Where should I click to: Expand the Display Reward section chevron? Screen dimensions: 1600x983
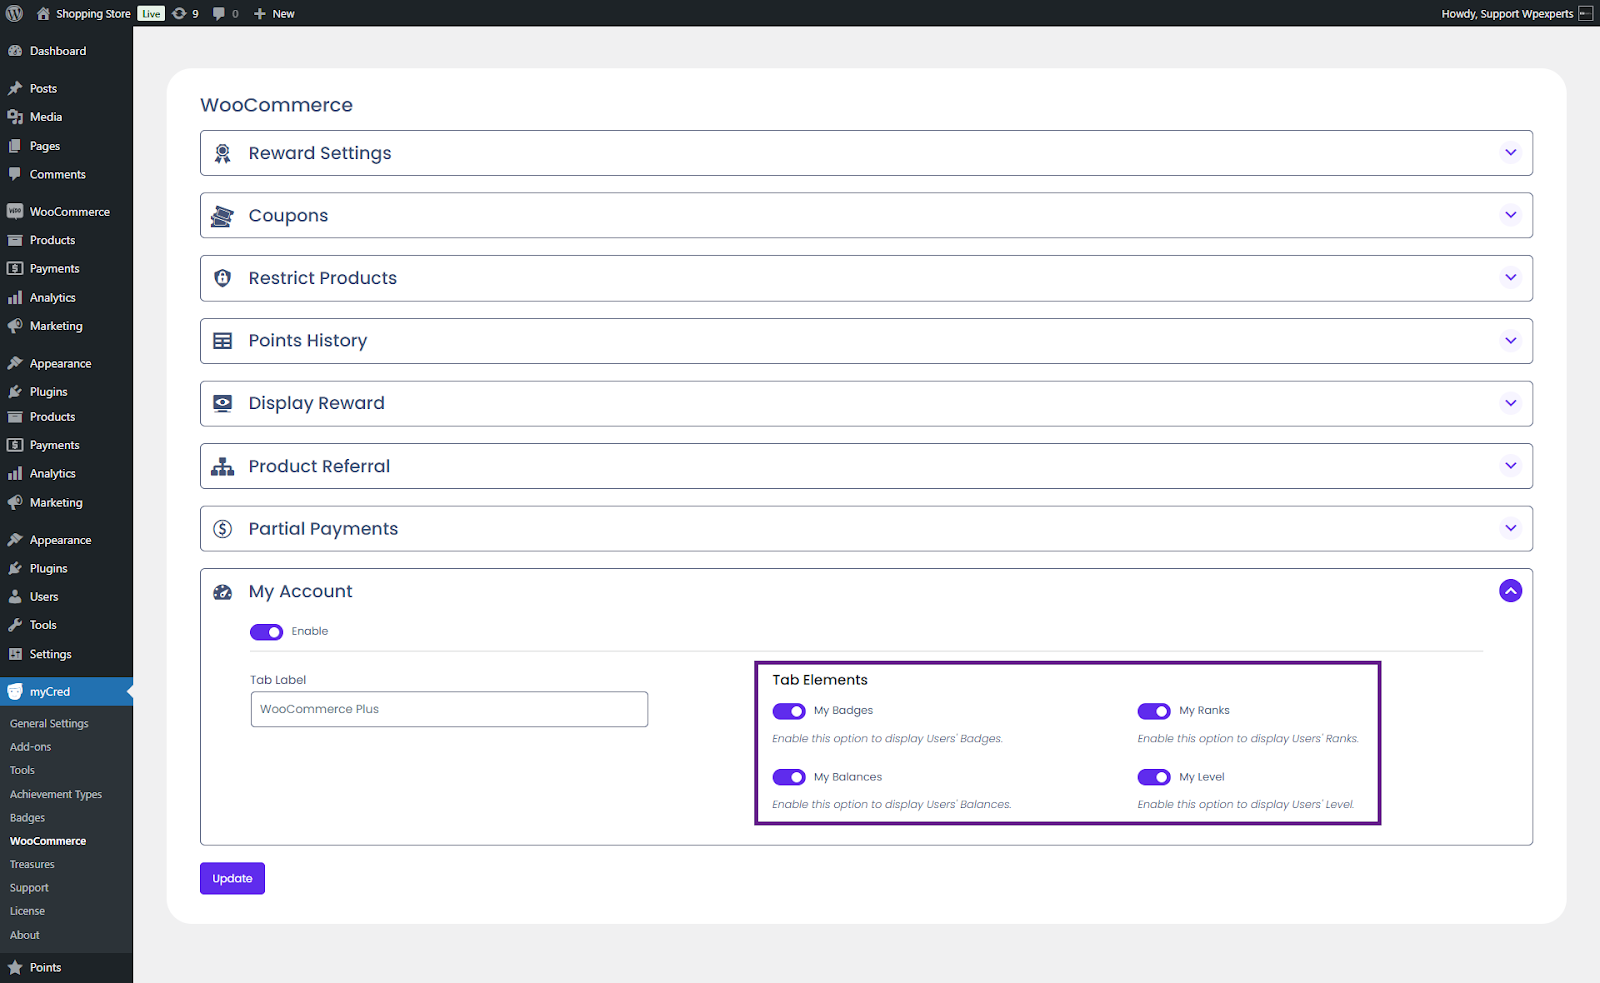[1510, 403]
